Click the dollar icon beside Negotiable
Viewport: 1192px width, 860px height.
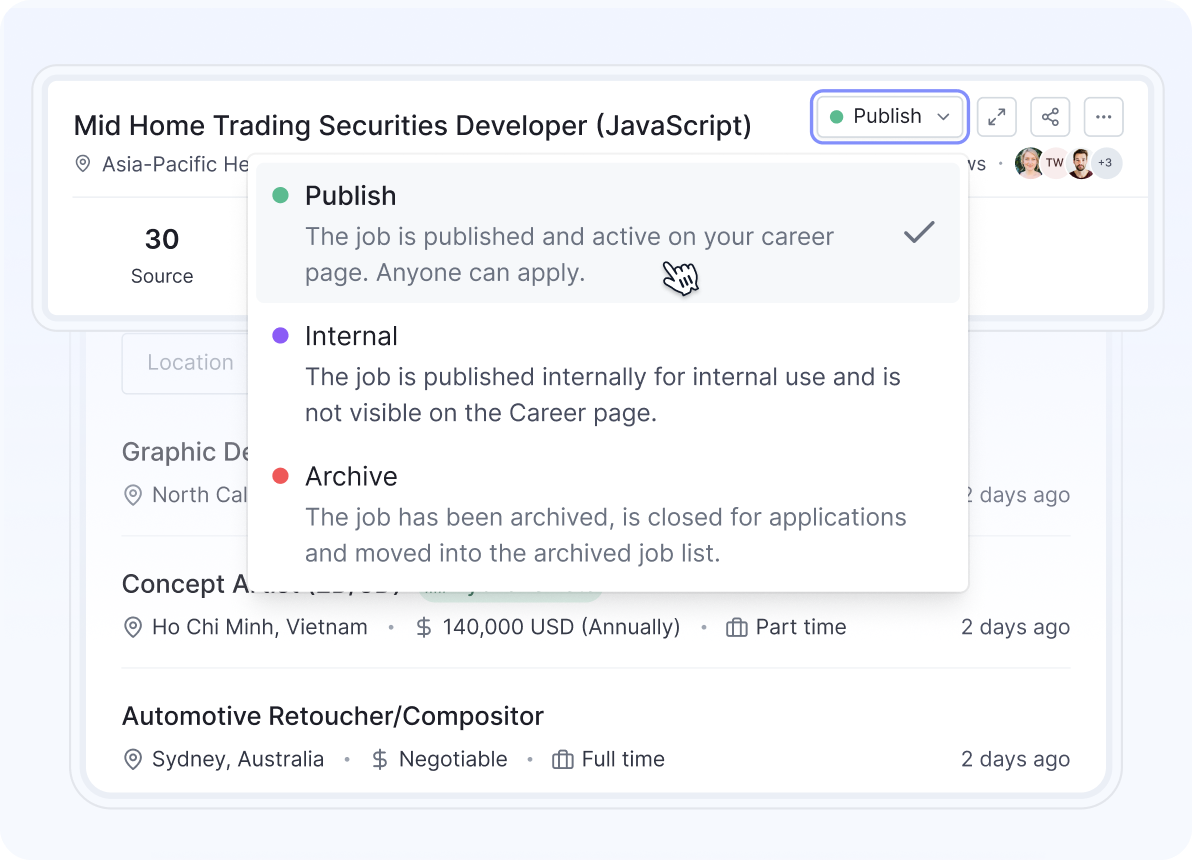coord(380,760)
